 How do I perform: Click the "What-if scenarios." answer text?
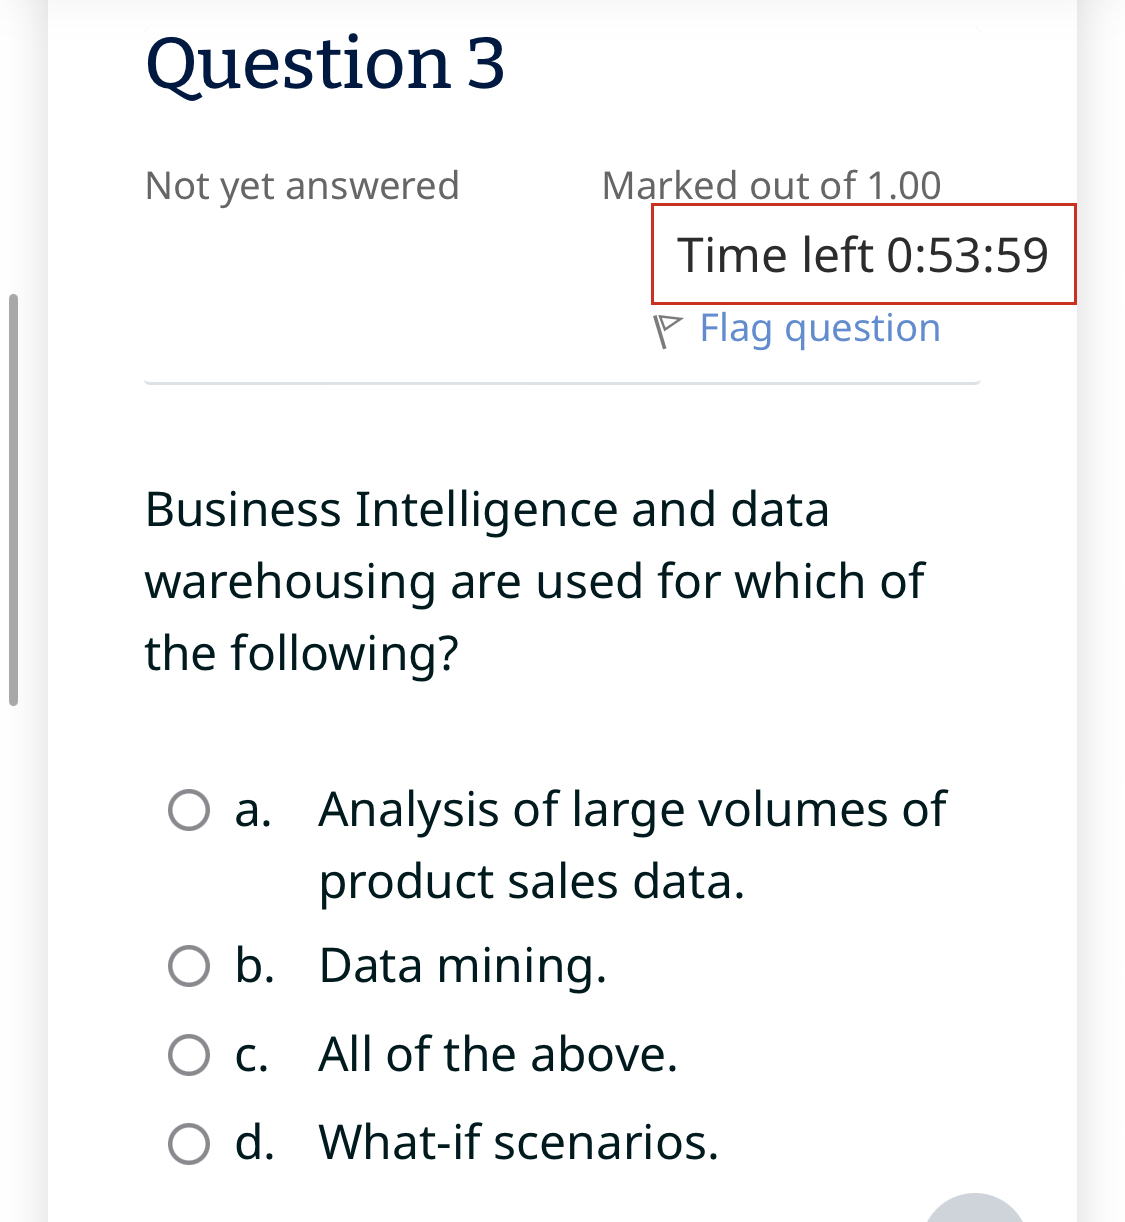coord(518,1141)
